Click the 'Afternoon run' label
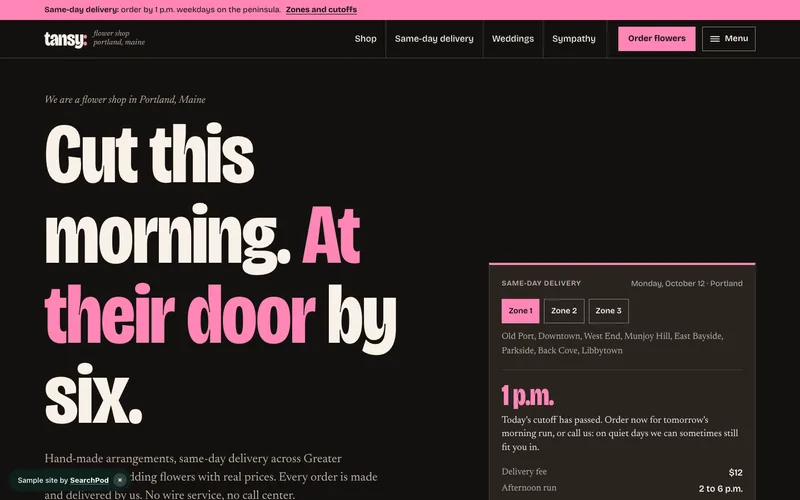This screenshot has width=800, height=500. [x=529, y=488]
